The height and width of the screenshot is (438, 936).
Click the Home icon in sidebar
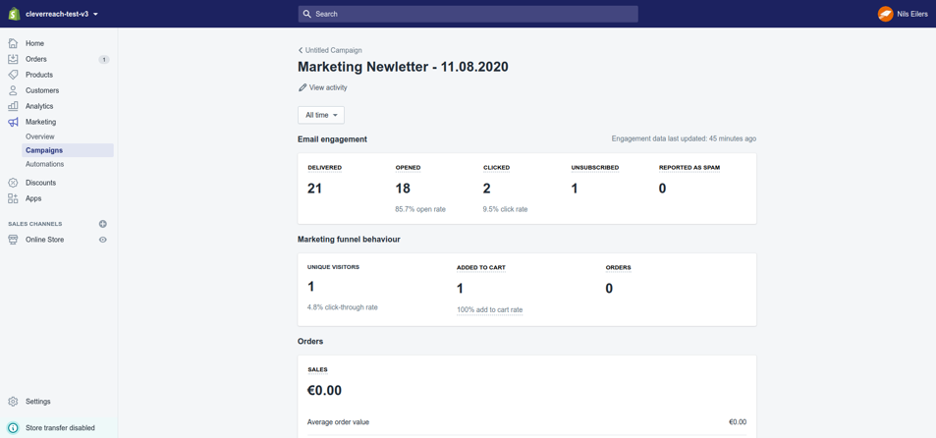(13, 44)
